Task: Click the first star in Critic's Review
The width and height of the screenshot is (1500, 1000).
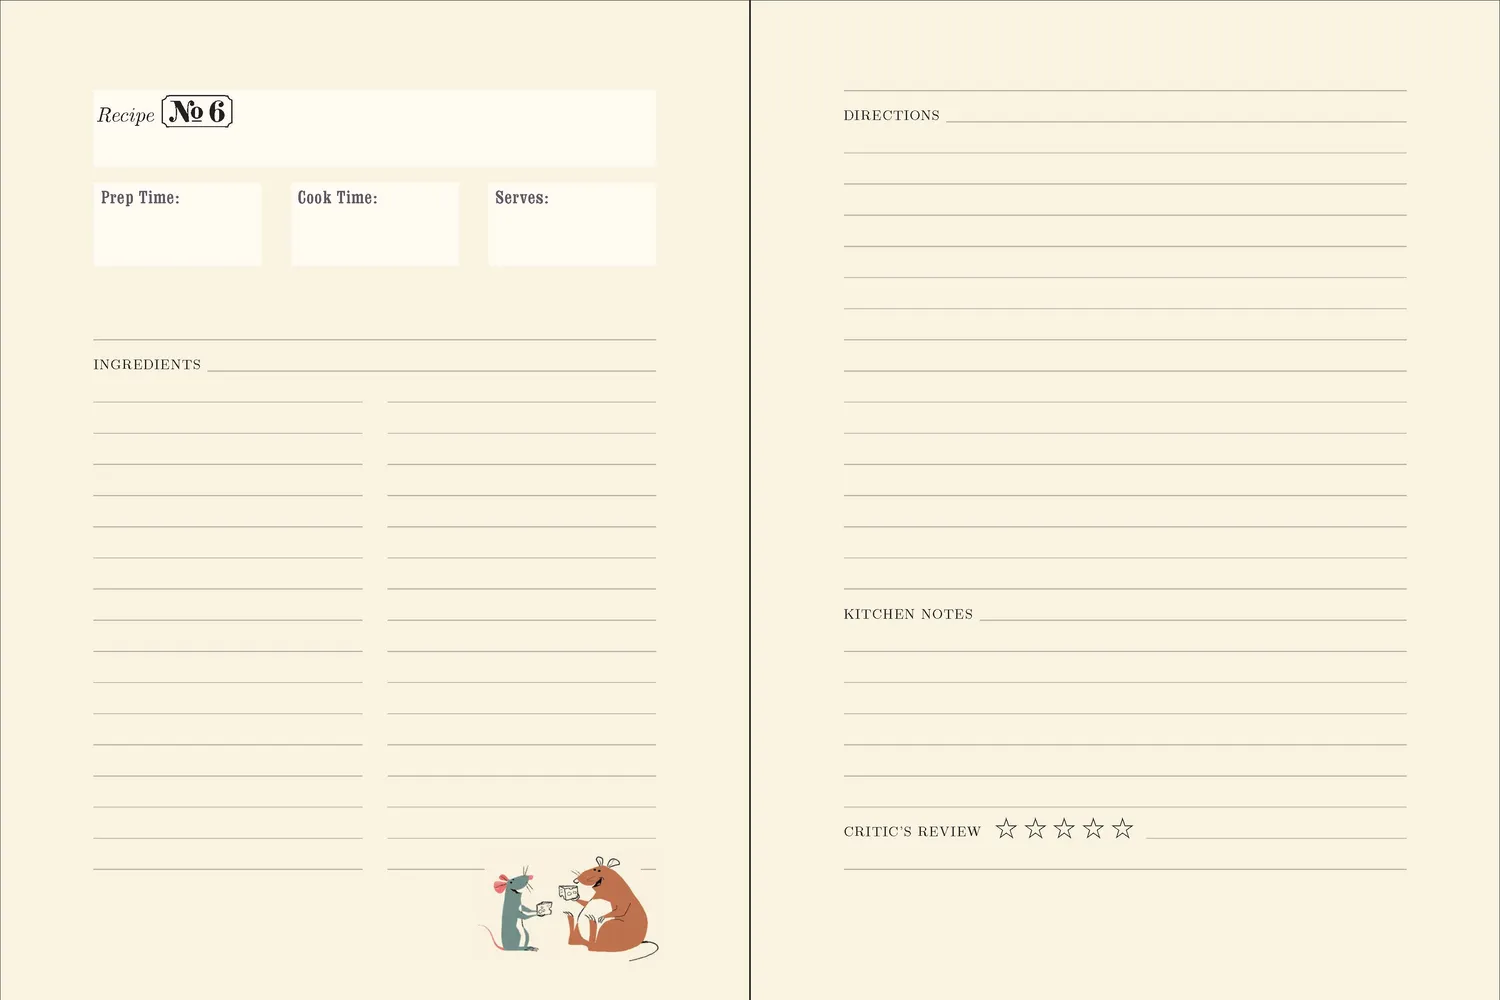Action: (1006, 828)
